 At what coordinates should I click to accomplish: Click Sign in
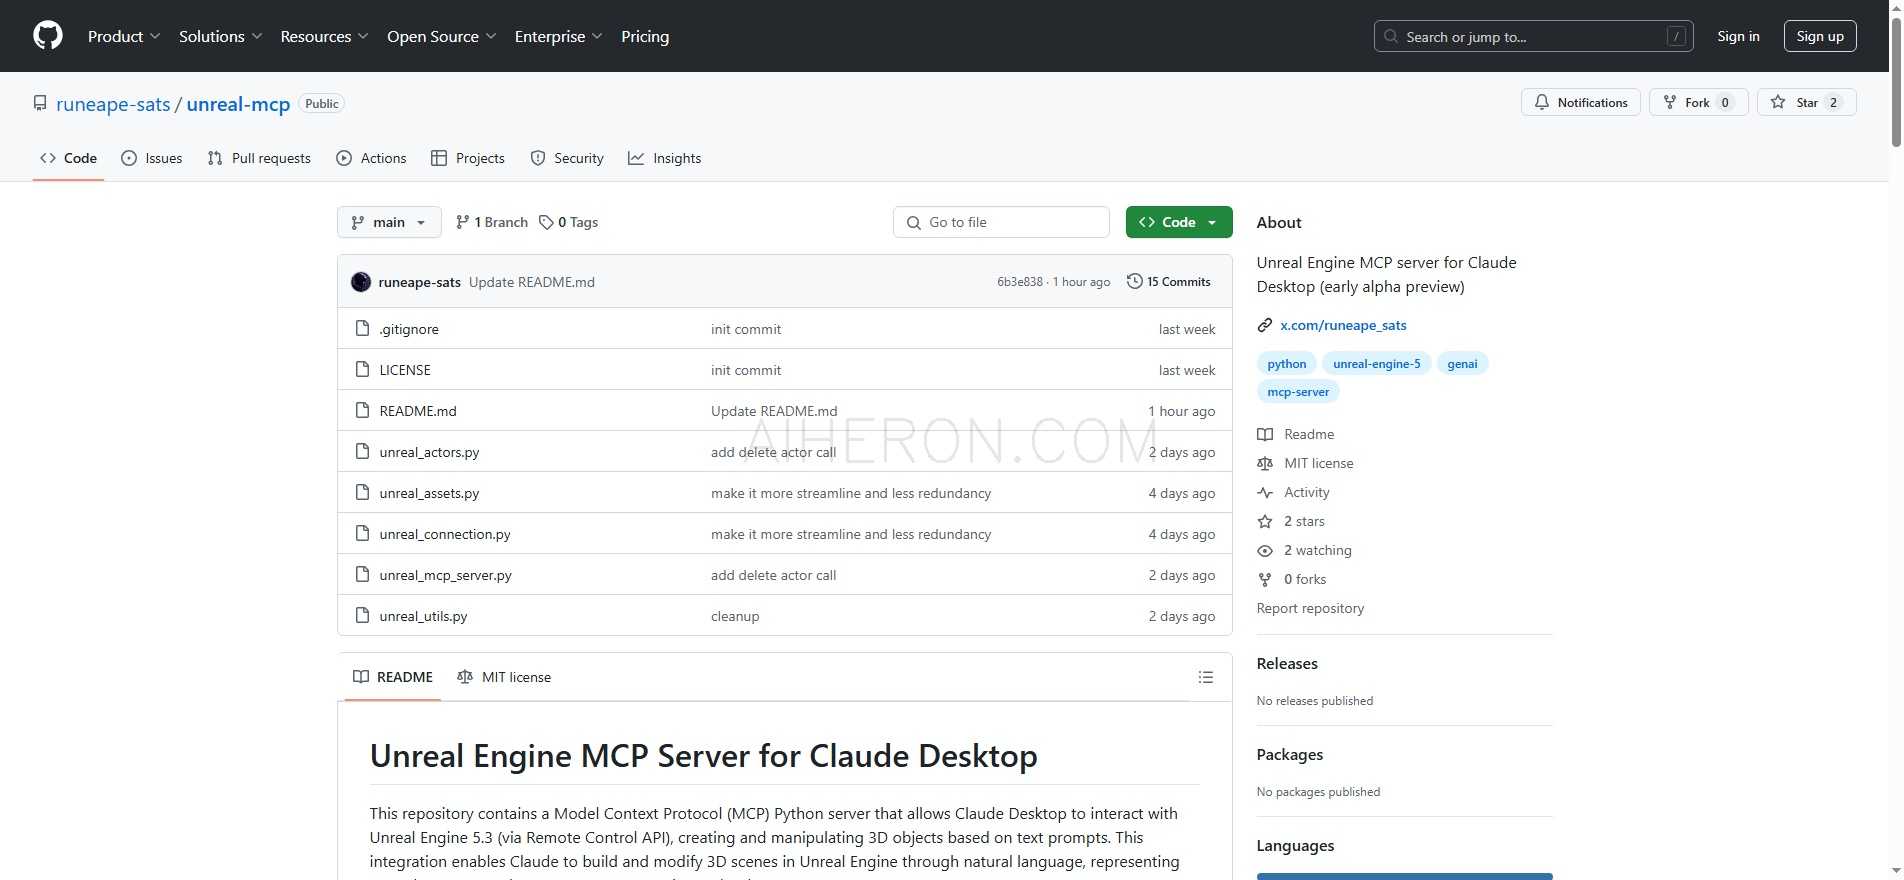[1738, 36]
